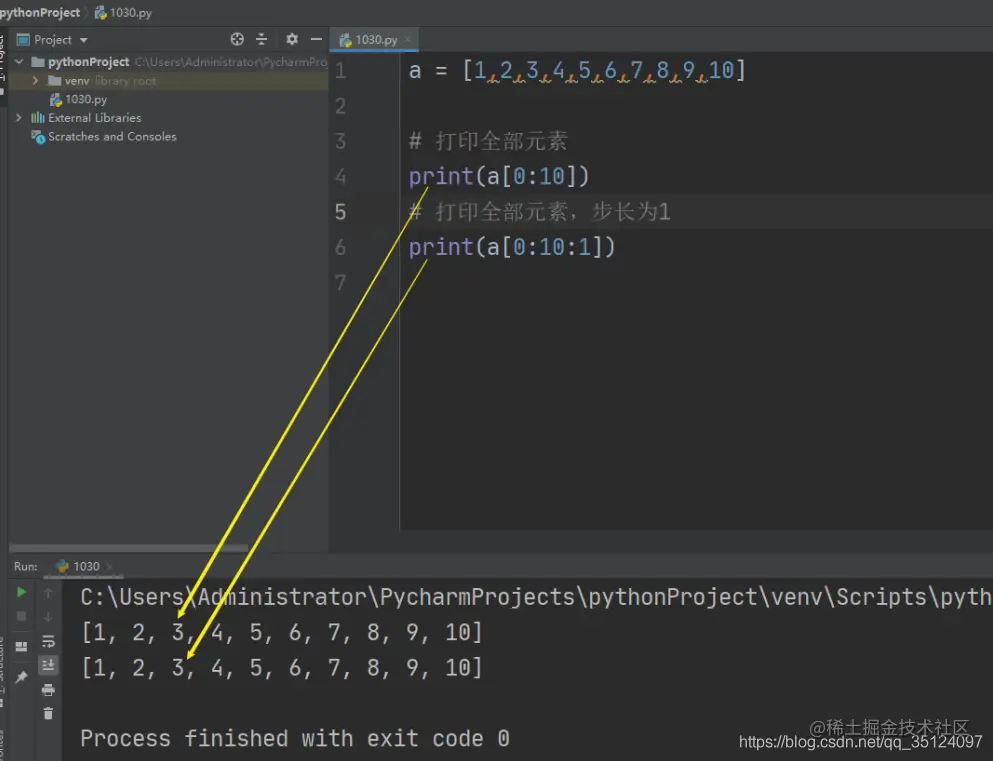Click the project tree horizontal scrollbar
993x761 pixels.
pyautogui.click(x=129, y=548)
